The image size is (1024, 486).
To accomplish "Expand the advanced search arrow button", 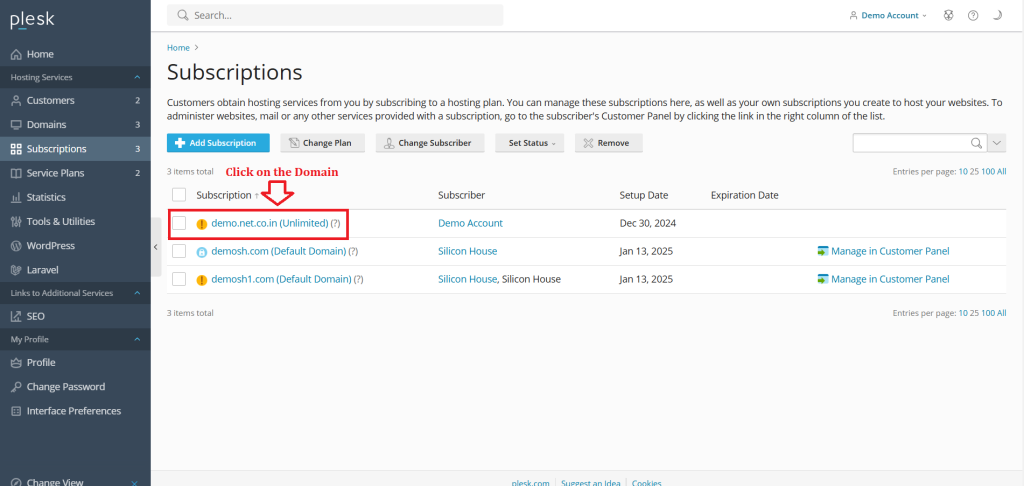I will coord(997,143).
